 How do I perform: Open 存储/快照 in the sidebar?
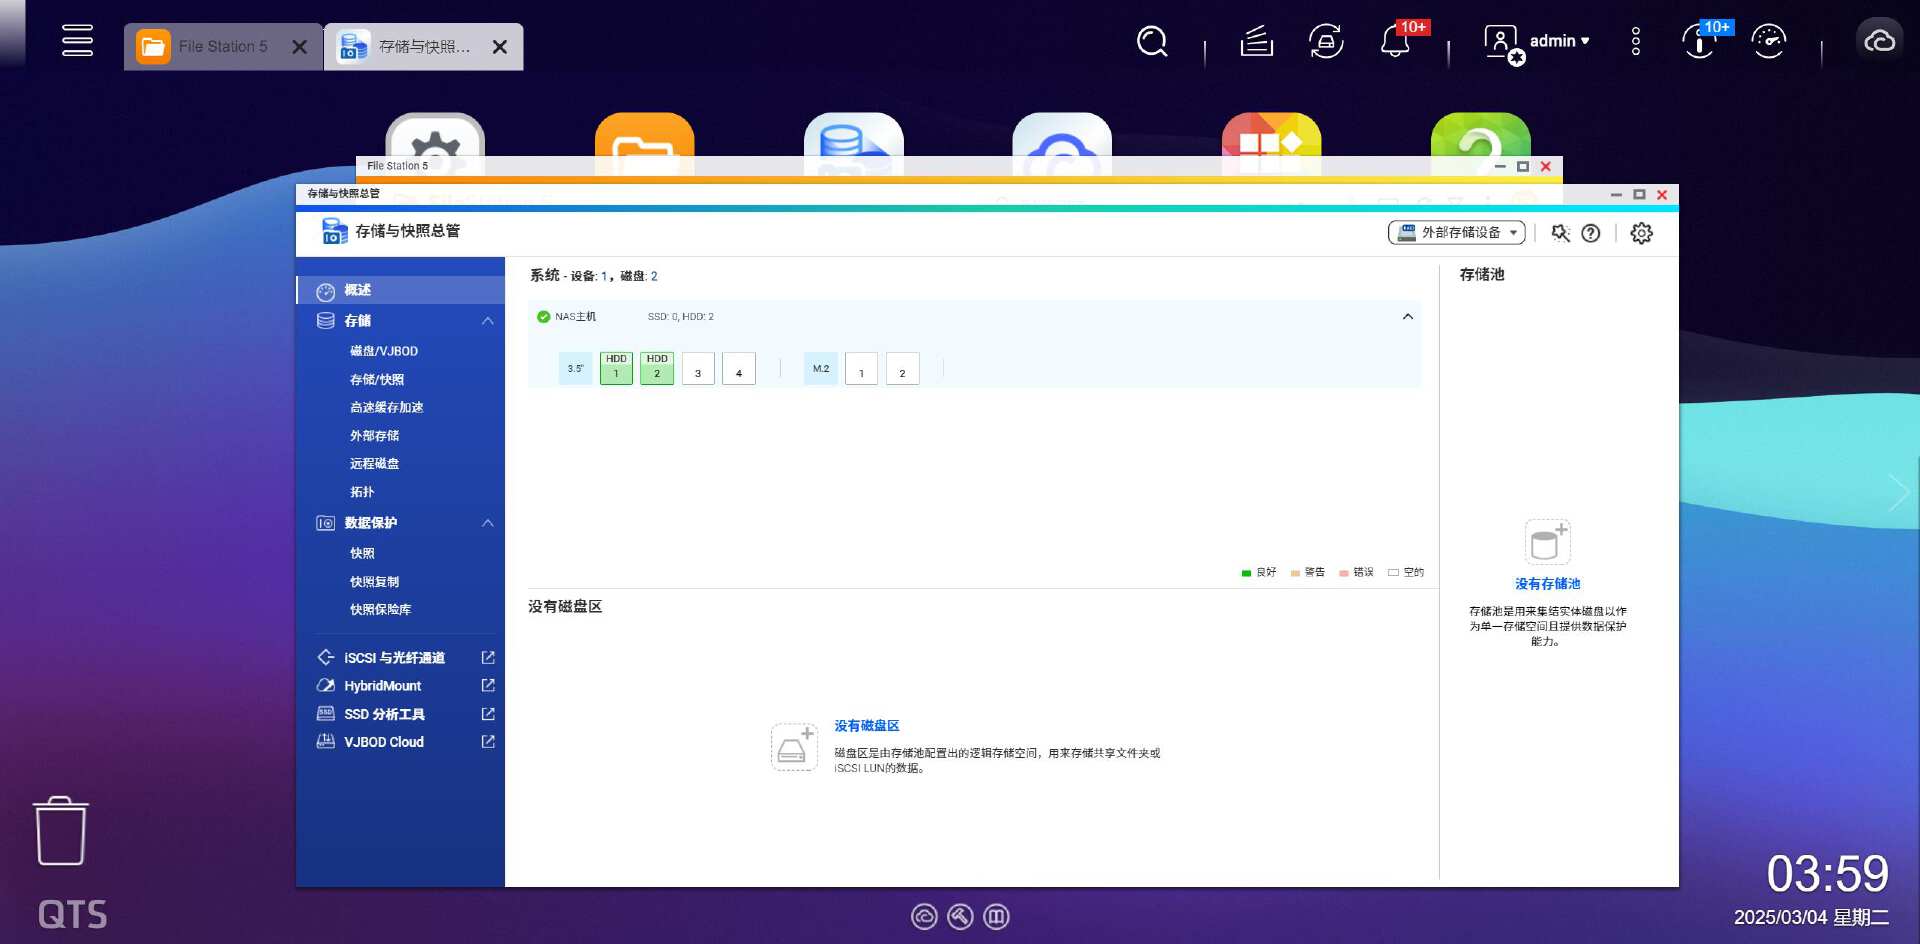click(377, 379)
